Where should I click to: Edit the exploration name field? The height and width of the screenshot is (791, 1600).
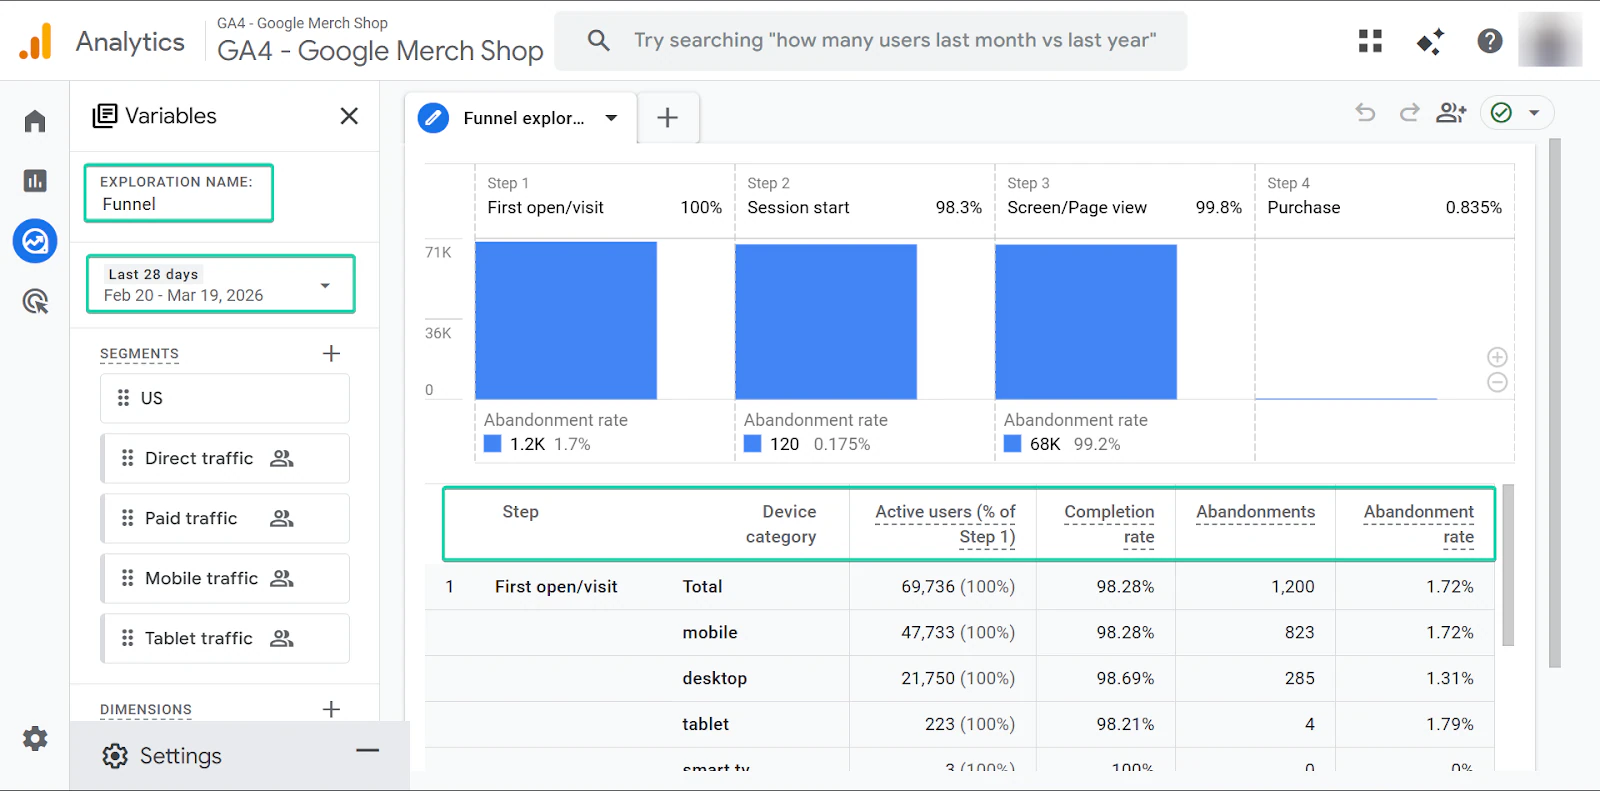pos(179,193)
